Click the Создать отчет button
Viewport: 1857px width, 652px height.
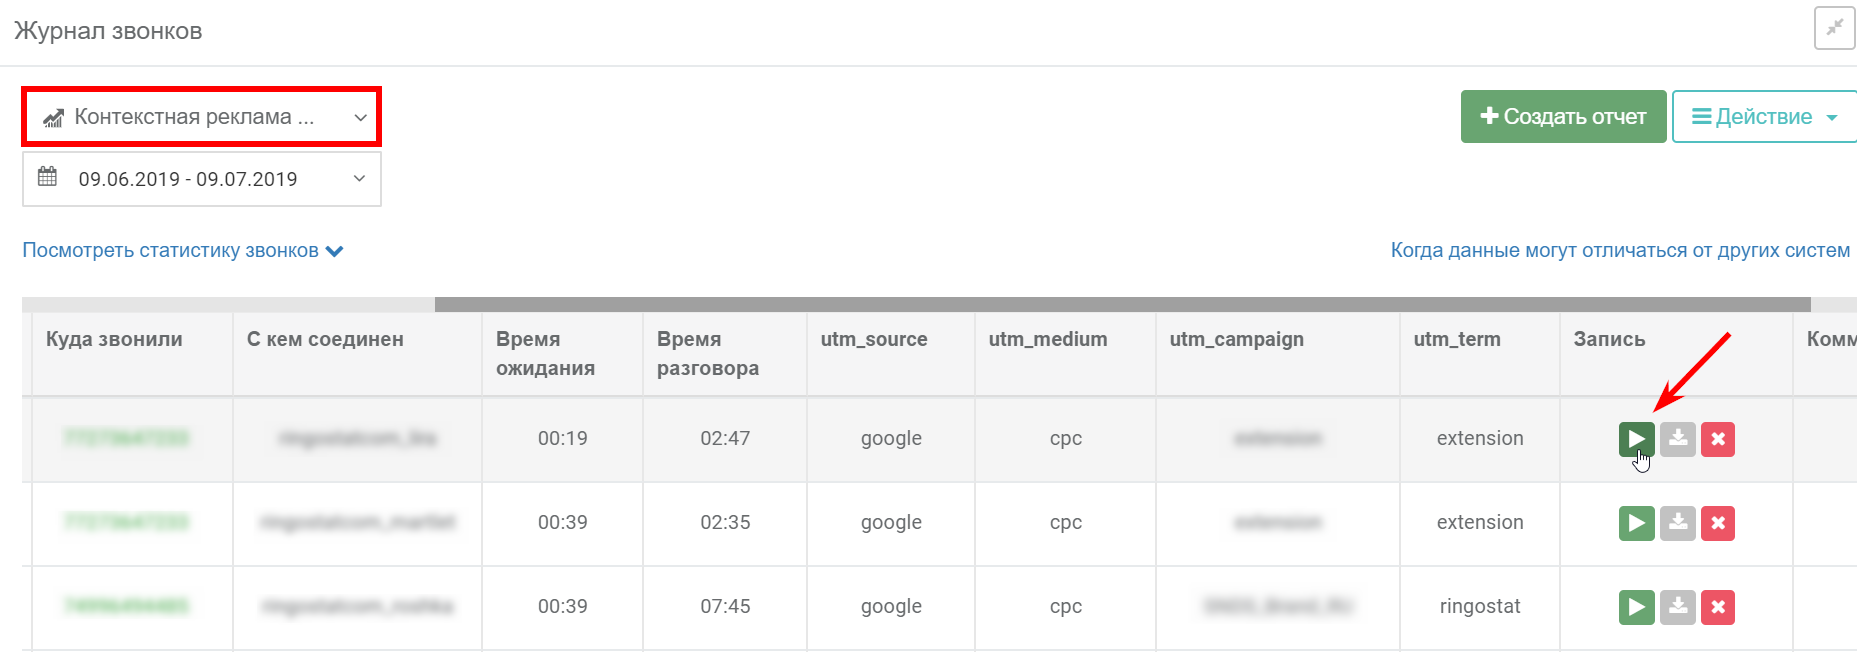pyautogui.click(x=1563, y=117)
